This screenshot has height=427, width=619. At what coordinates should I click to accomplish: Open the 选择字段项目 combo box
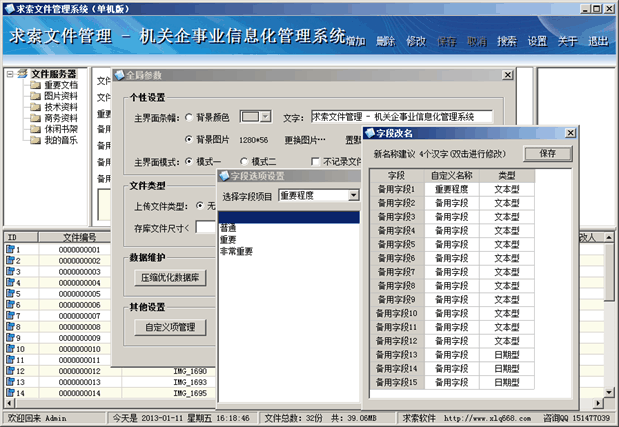[353, 195]
